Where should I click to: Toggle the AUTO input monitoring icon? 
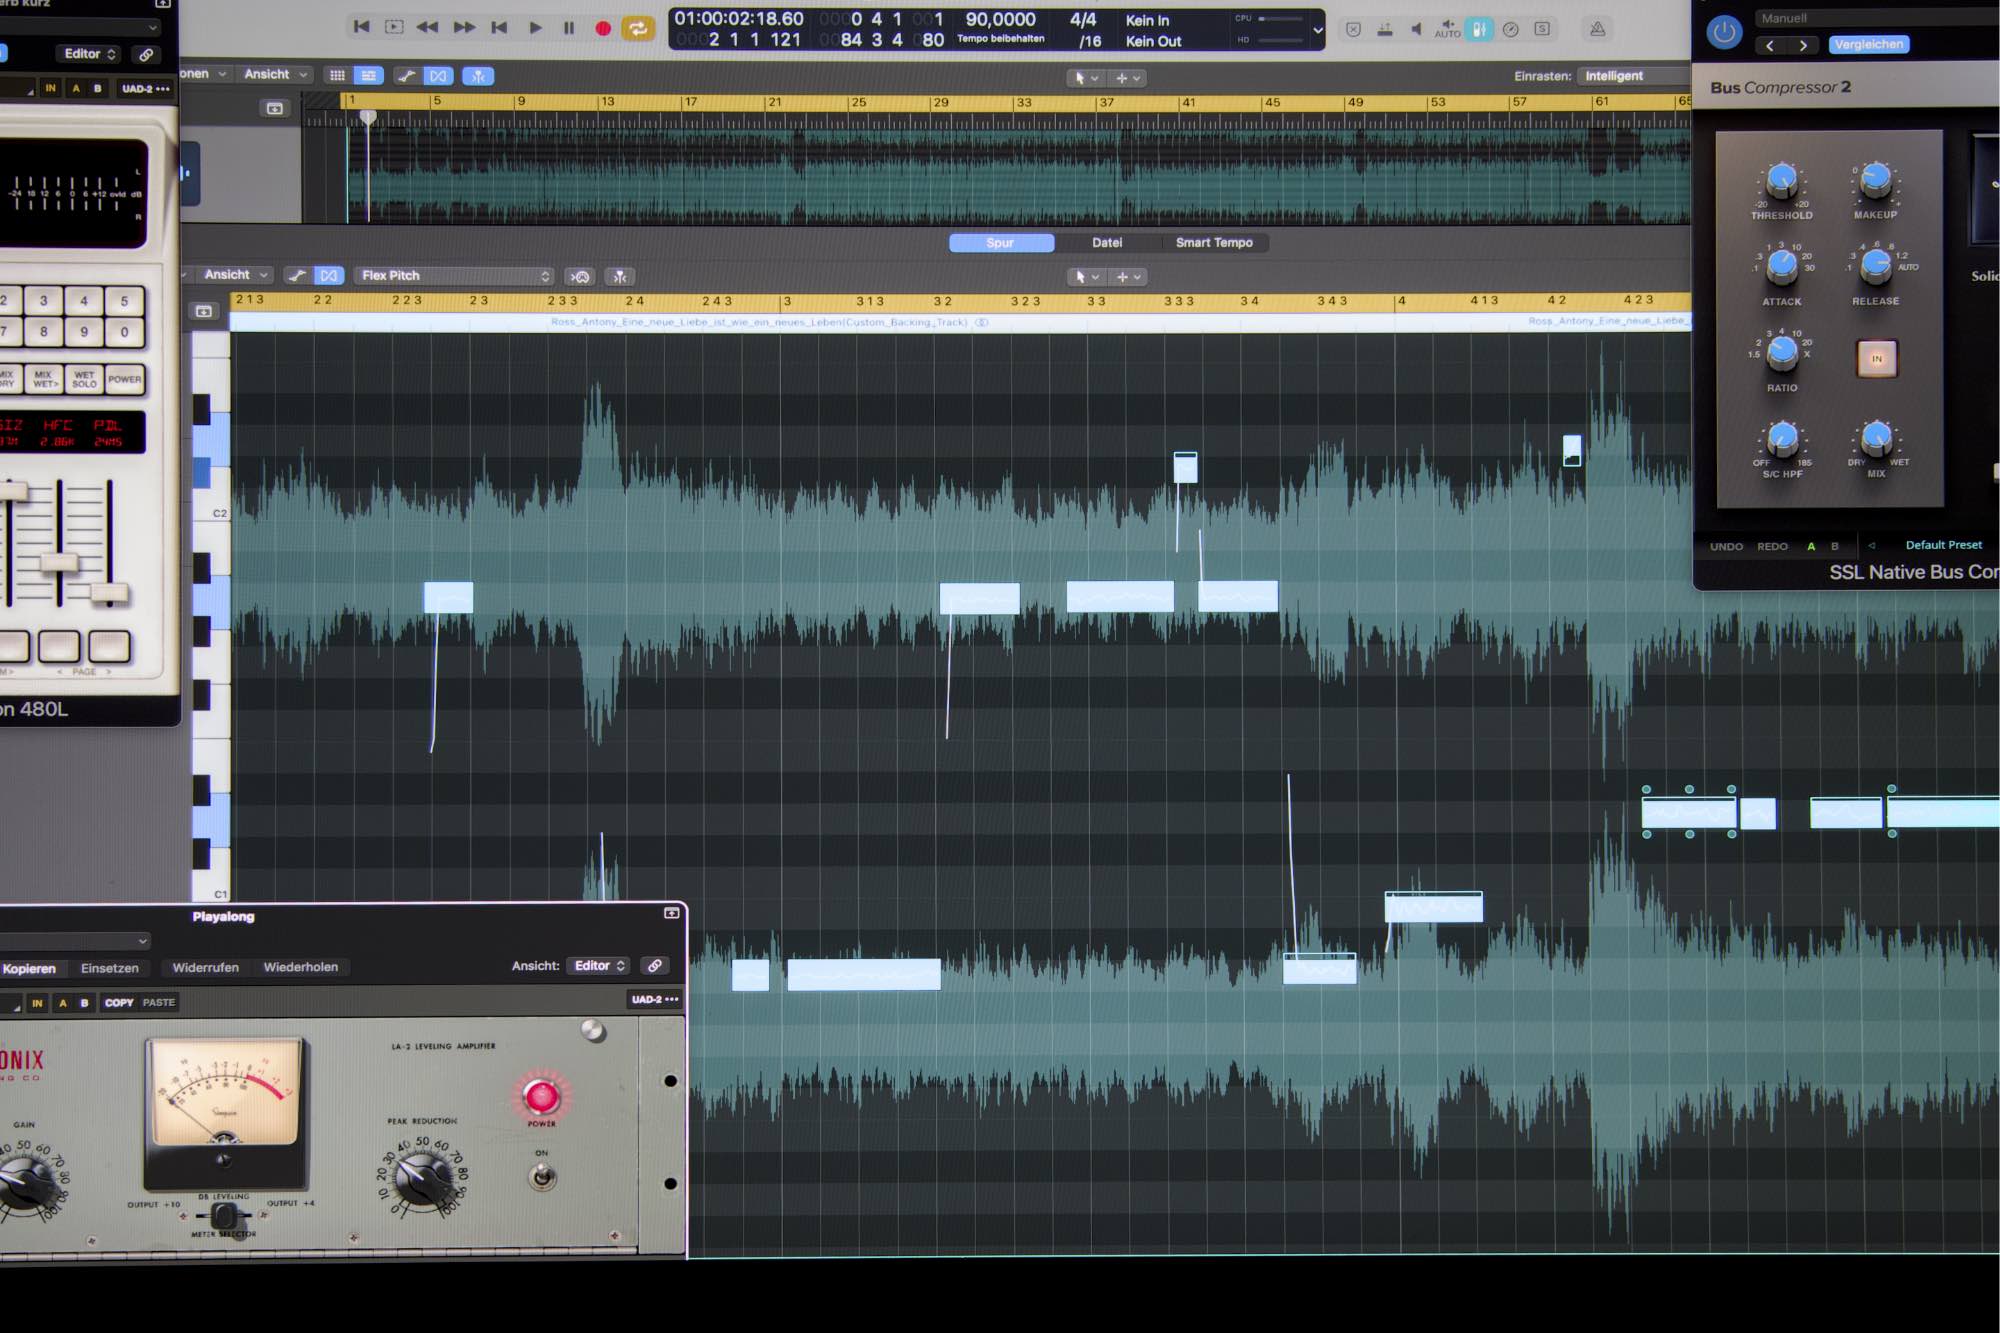pyautogui.click(x=1447, y=29)
